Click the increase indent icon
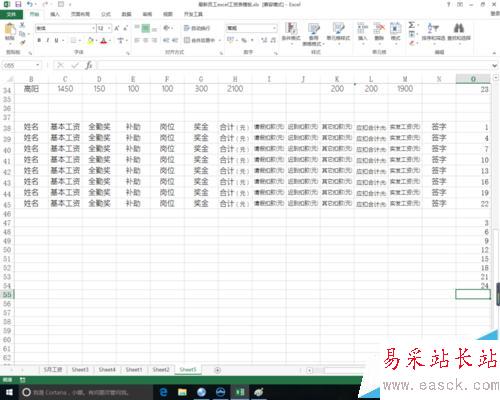 pos(175,40)
